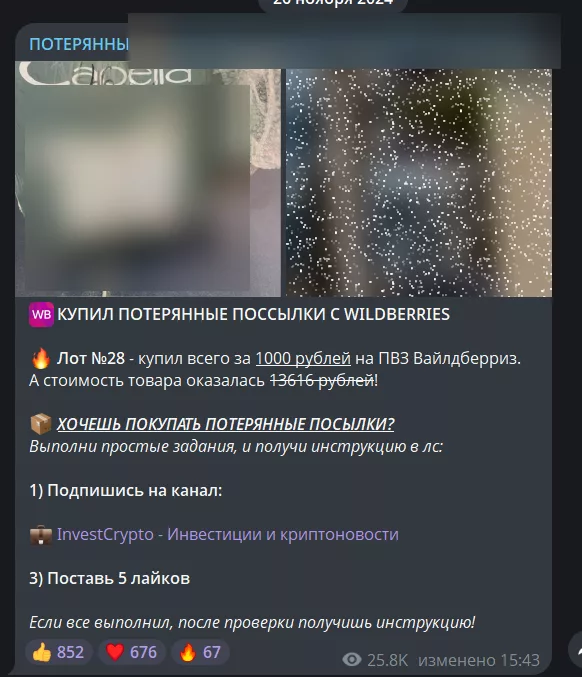Image resolution: width=582 pixels, height=677 pixels.
Task: Click the thumbs-up reaction with 852
Action: (x=58, y=652)
